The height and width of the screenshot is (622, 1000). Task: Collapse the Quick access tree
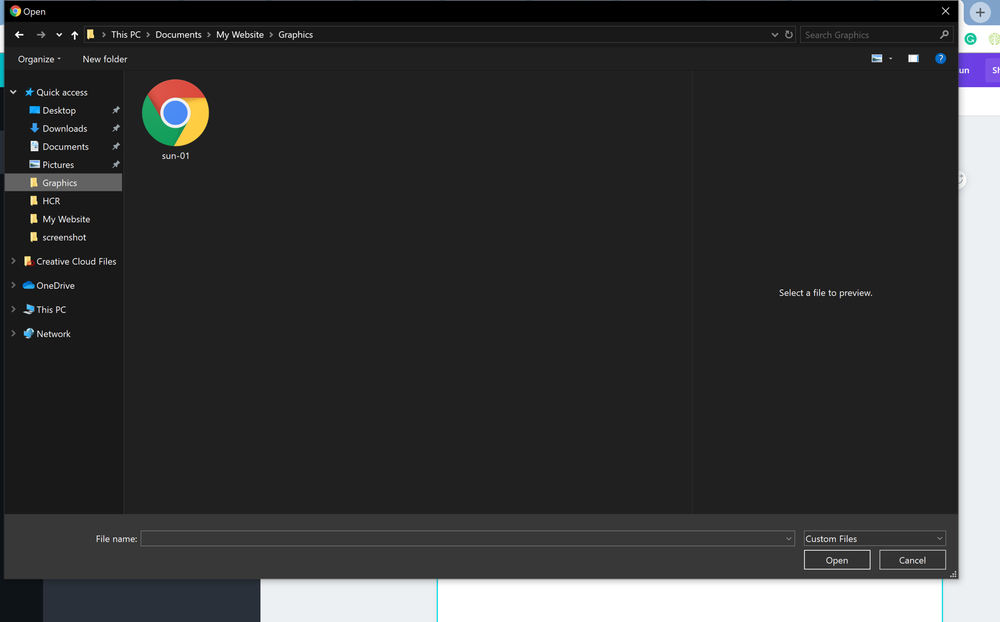tap(13, 92)
